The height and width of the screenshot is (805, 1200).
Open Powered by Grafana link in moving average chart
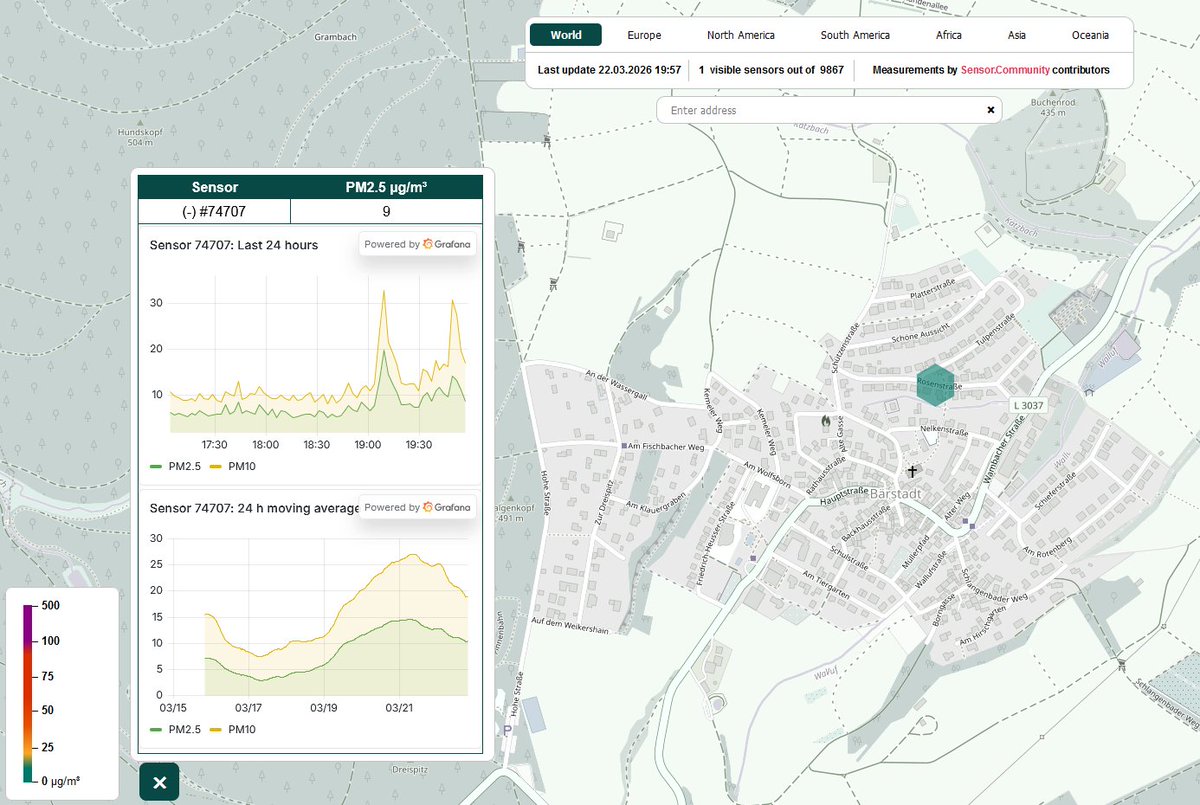[x=418, y=507]
